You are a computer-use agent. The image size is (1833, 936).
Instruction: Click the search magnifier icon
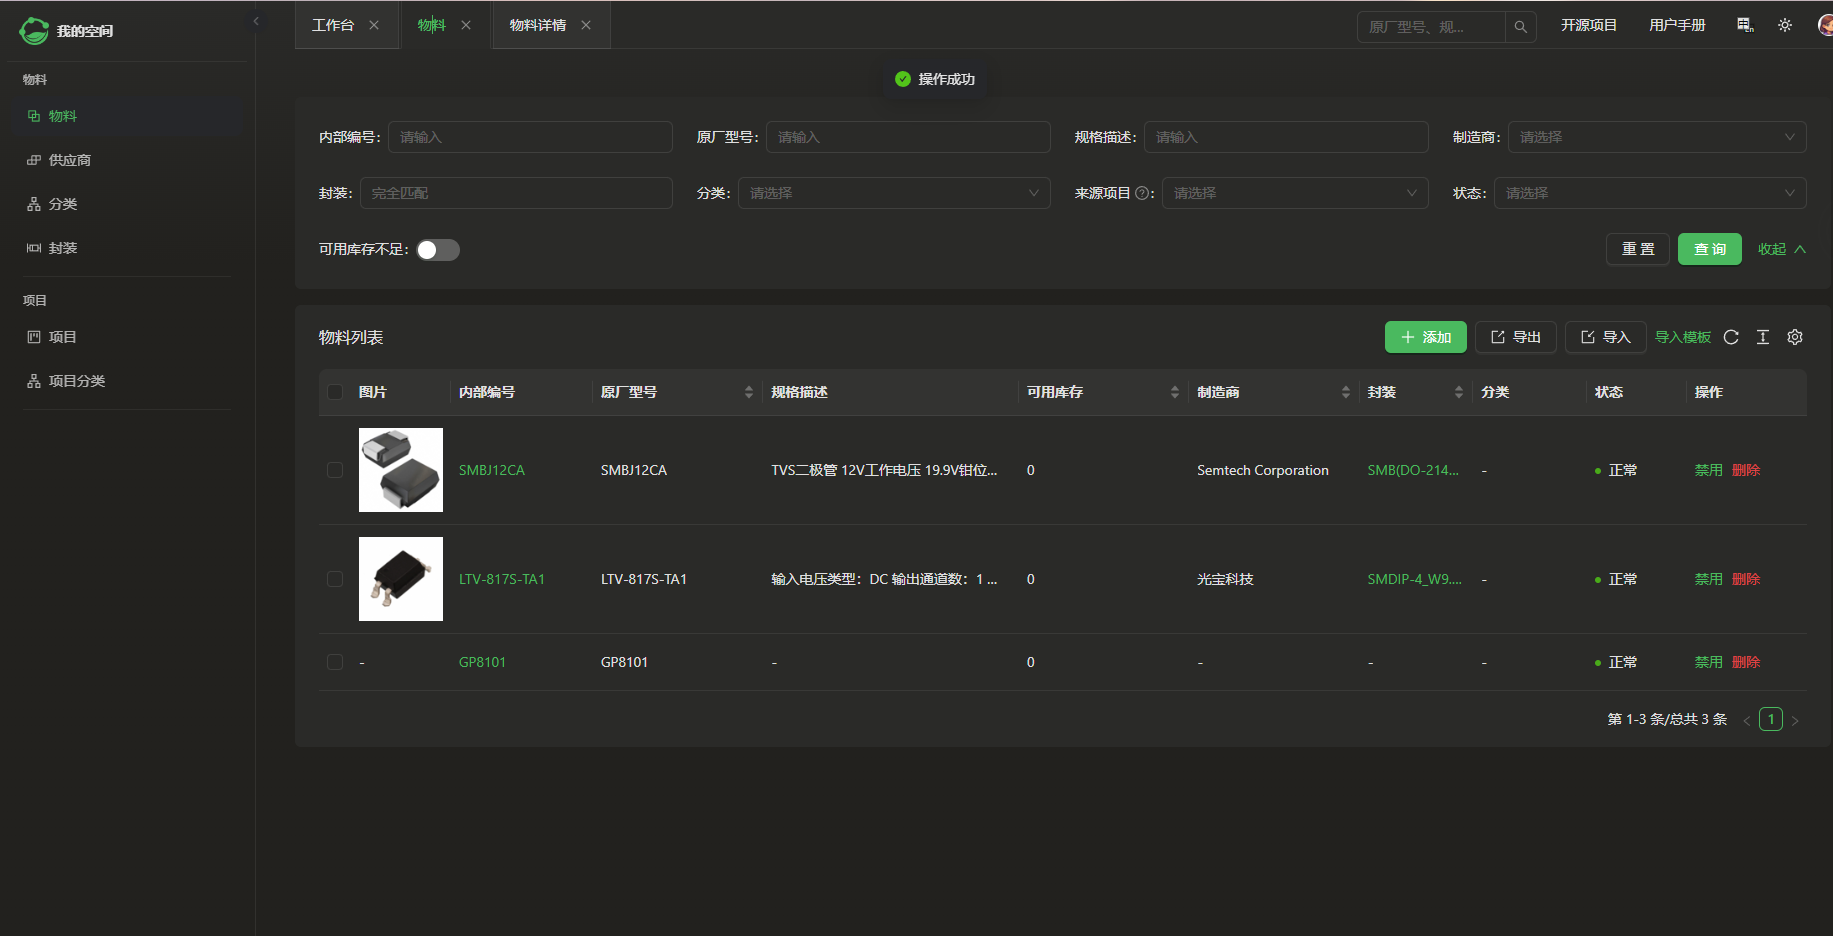point(1520,27)
